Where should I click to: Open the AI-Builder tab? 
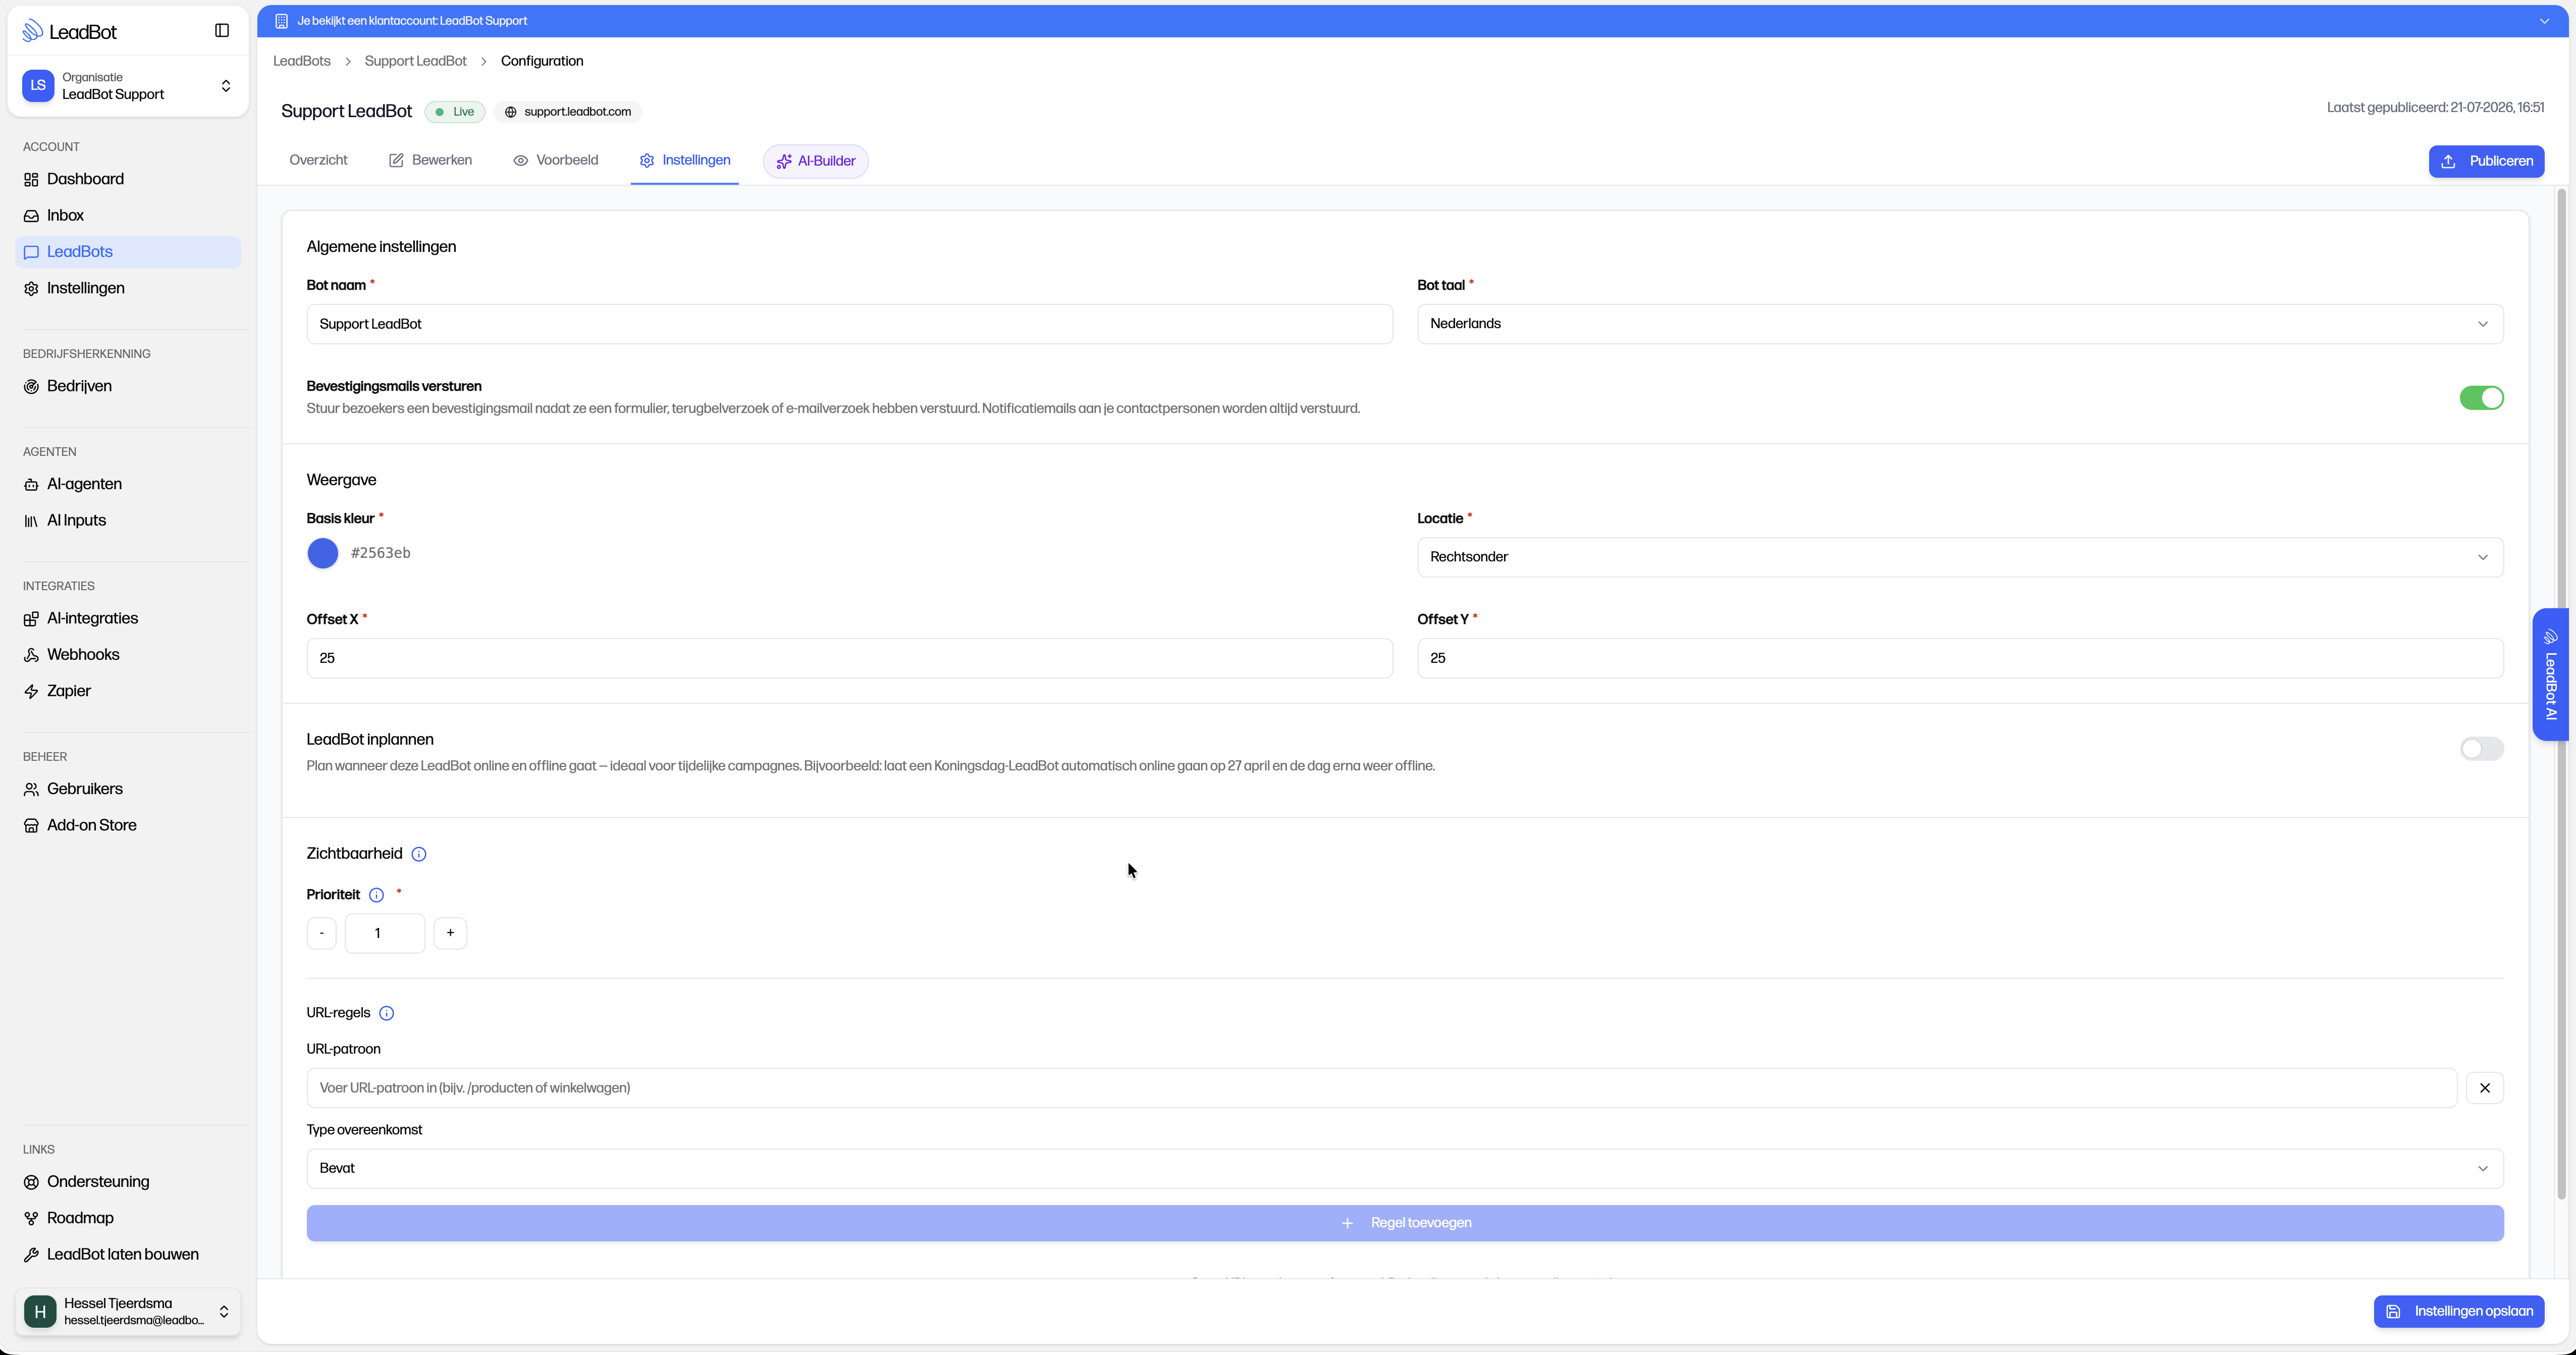point(816,161)
